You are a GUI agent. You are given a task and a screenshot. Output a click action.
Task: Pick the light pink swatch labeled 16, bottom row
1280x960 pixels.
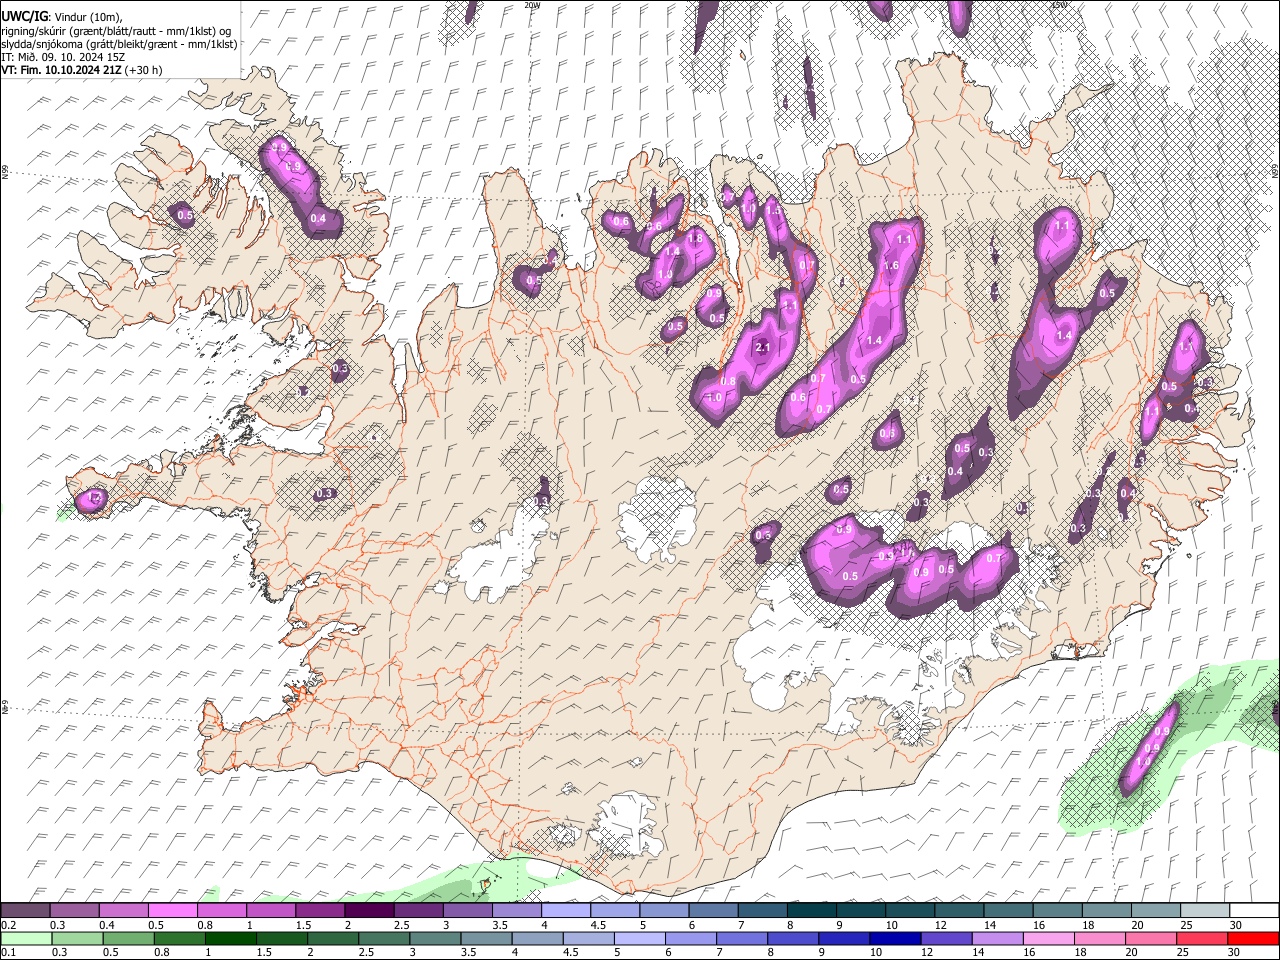[x=1049, y=938]
